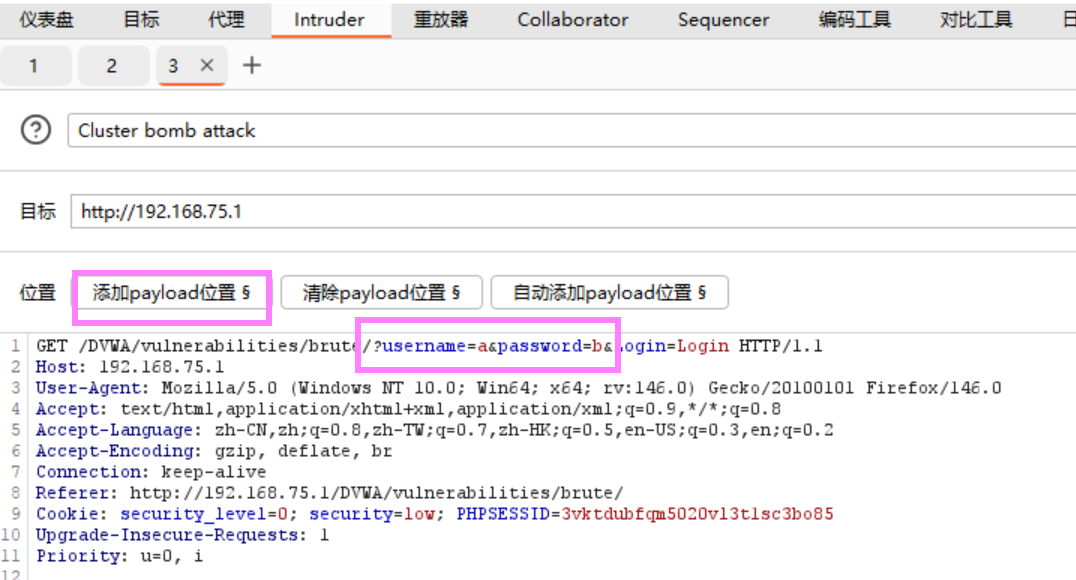
Task: Open the 重放器 tab
Action: click(441, 20)
